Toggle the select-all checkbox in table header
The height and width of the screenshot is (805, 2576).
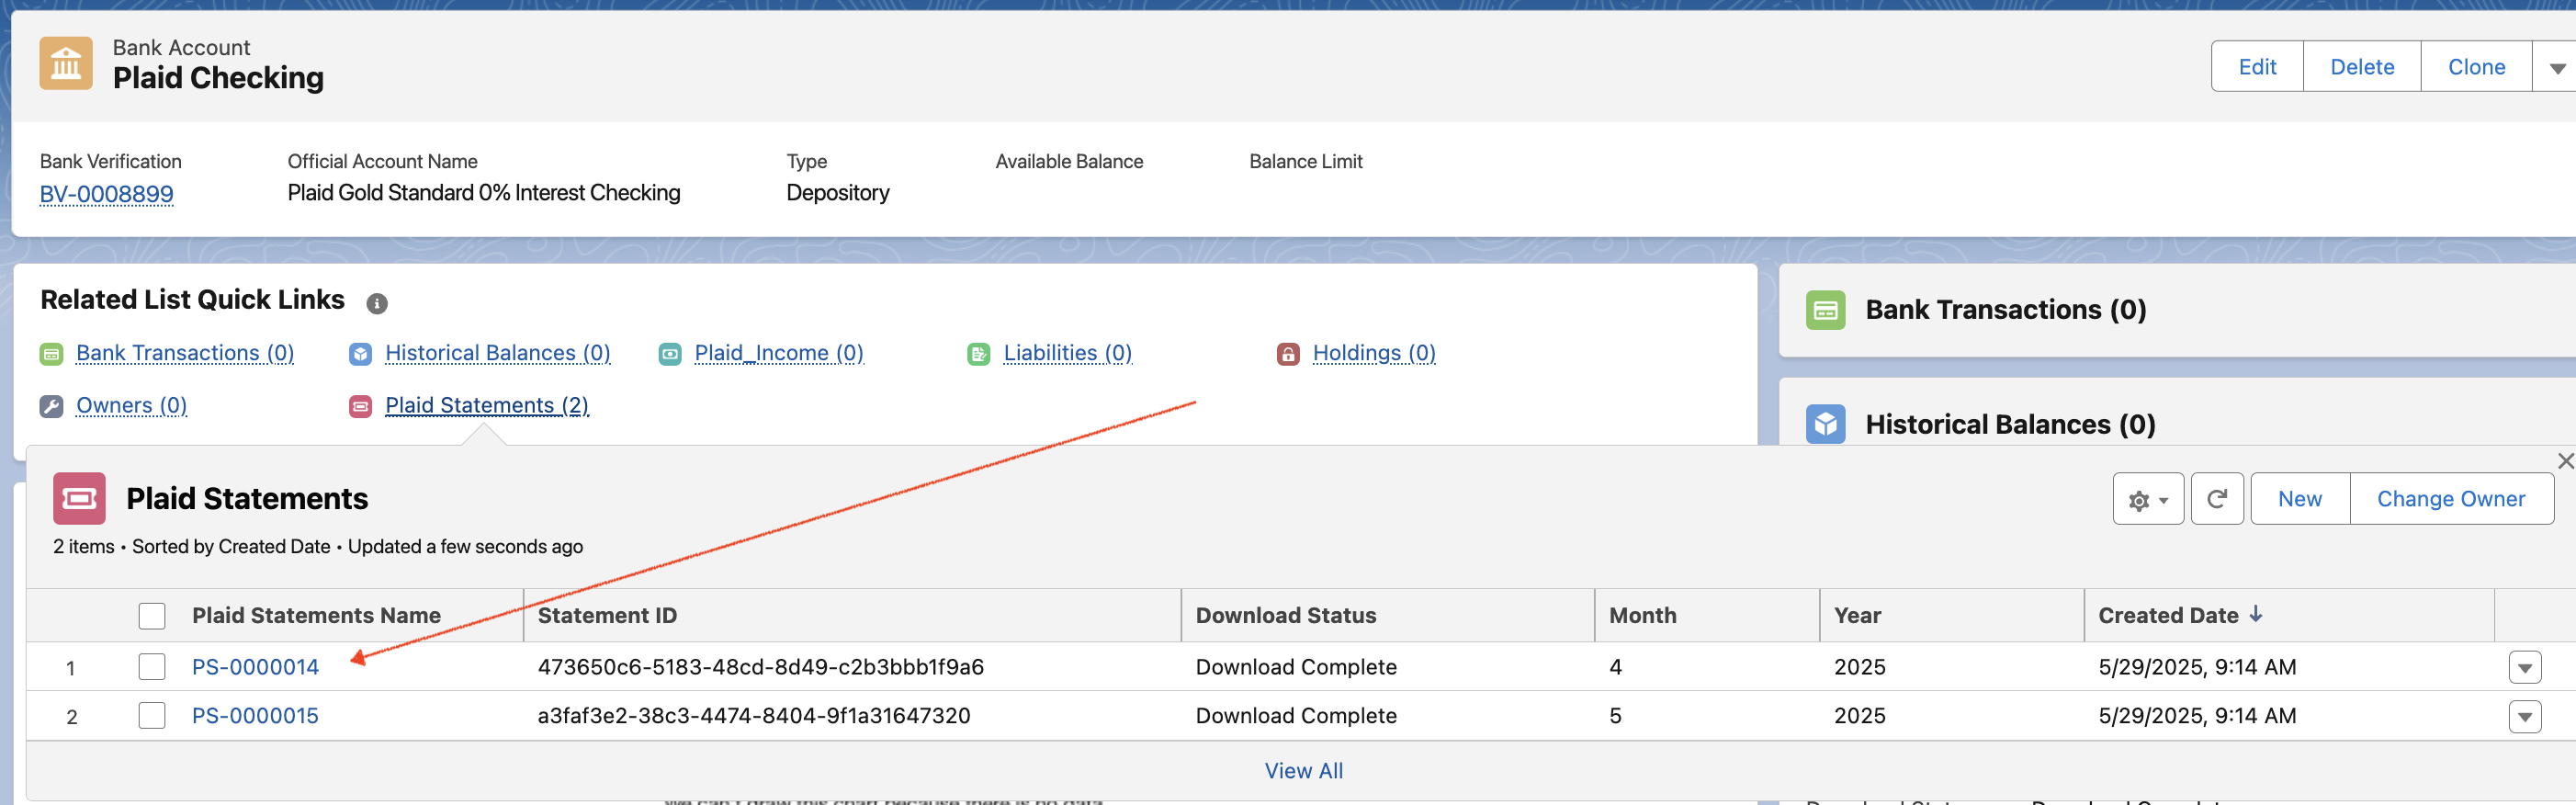point(152,616)
